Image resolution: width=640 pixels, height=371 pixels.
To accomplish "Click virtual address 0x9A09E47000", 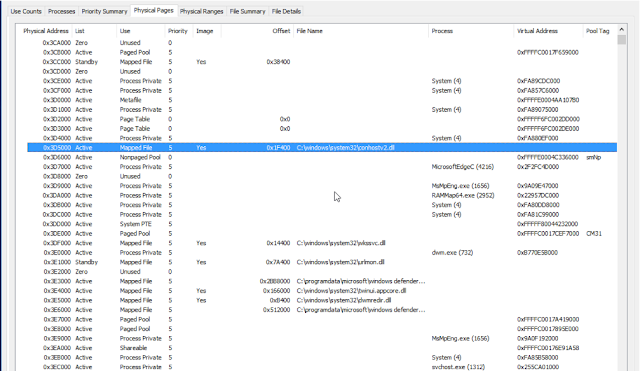I will point(538,186).
